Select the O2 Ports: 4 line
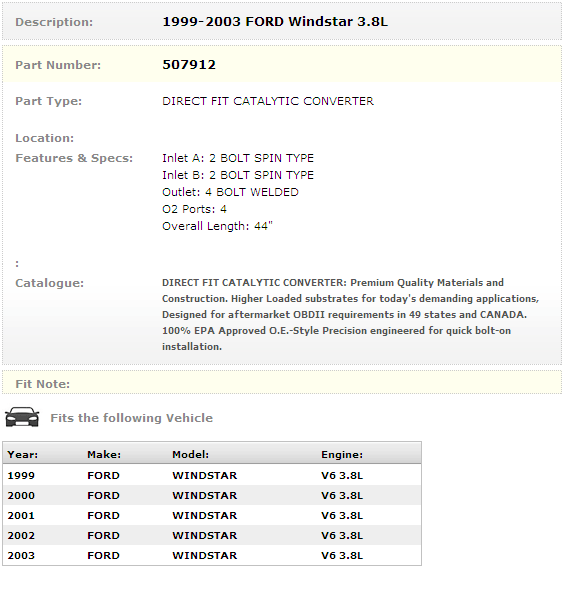Viewport: 570px width, 615px height. tap(195, 209)
